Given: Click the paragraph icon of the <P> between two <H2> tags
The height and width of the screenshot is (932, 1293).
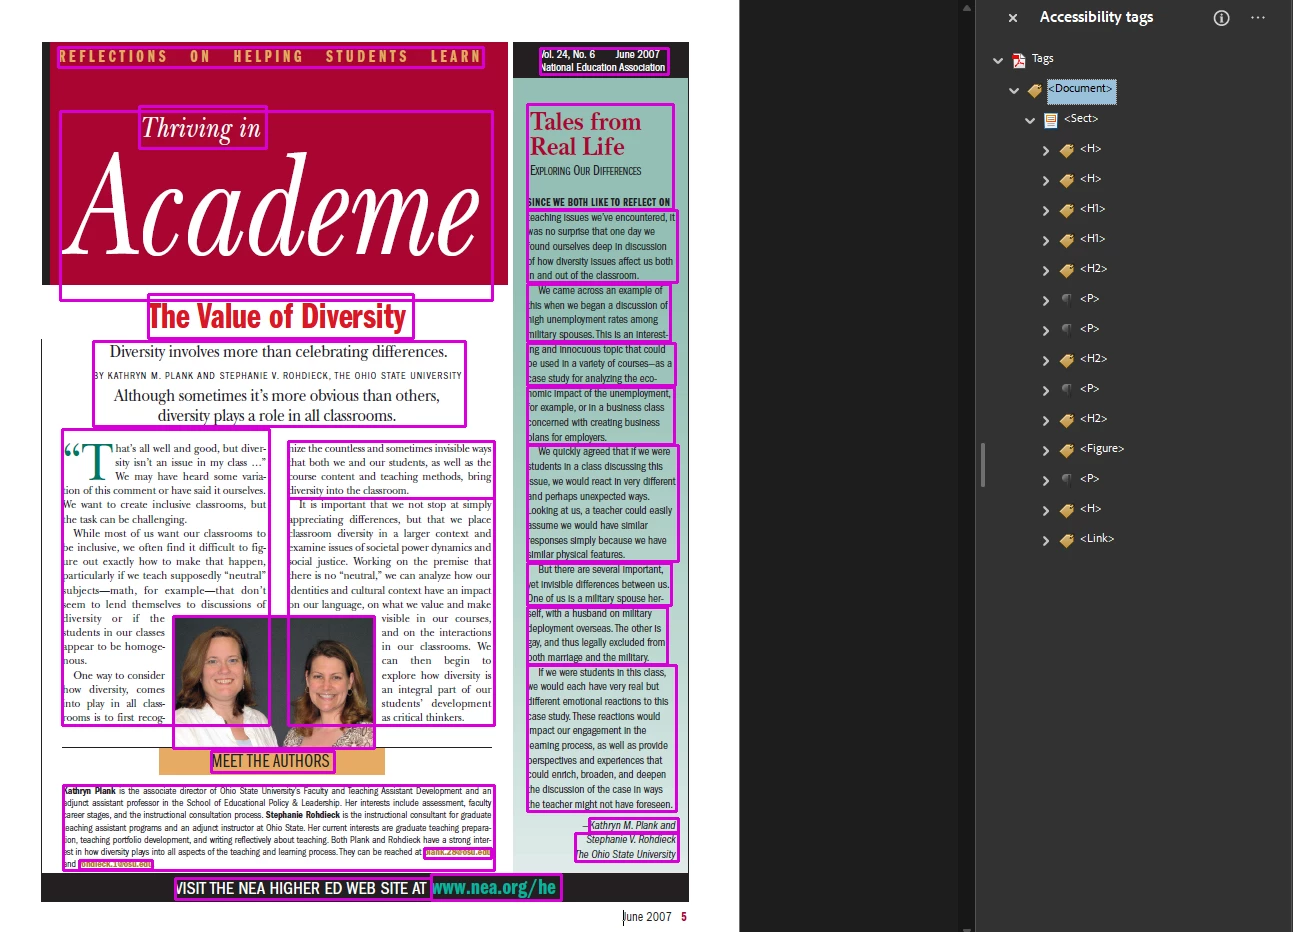Looking at the screenshot, I should (x=1067, y=390).
